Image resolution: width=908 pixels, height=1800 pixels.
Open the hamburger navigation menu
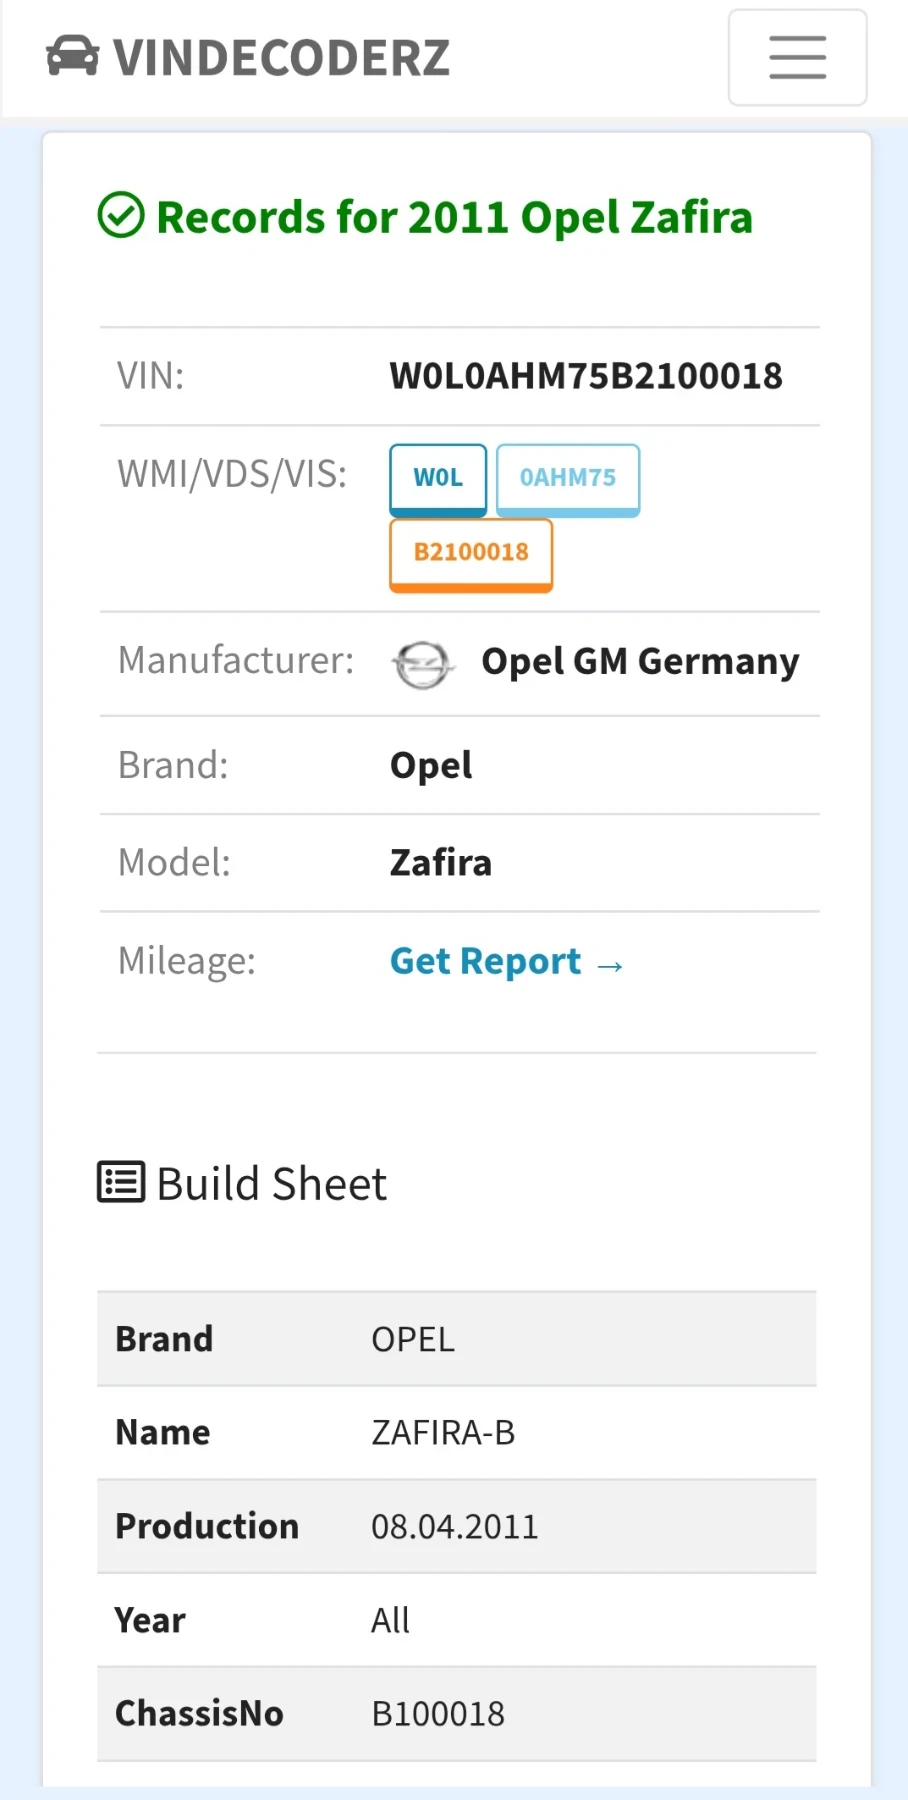797,57
